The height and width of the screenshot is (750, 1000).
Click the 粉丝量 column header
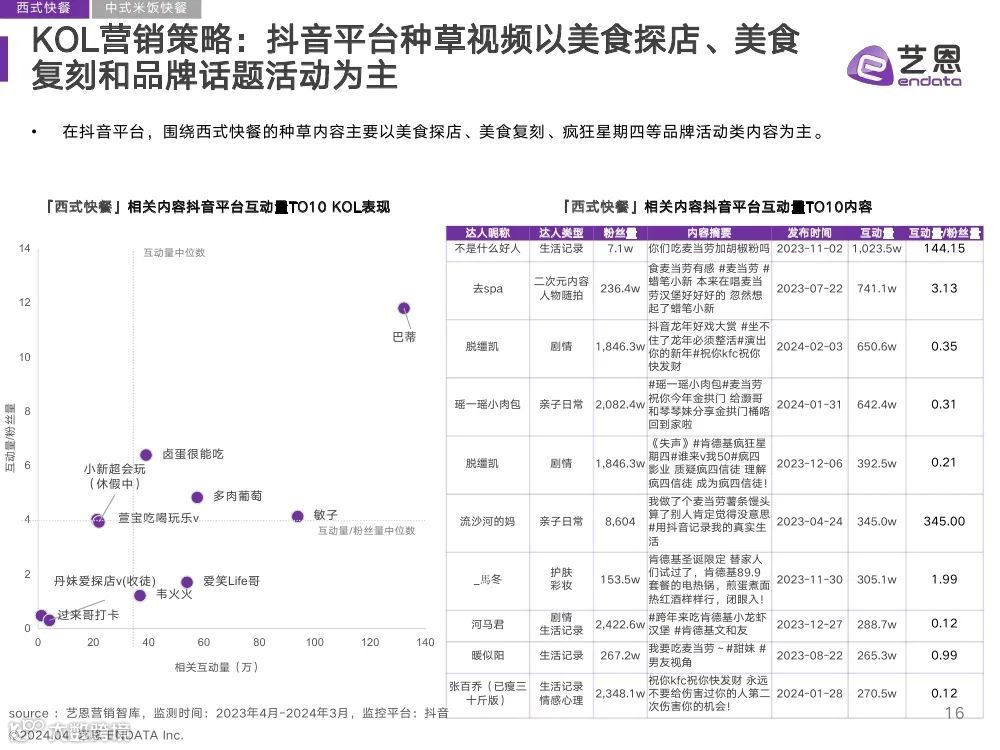pyautogui.click(x=620, y=233)
